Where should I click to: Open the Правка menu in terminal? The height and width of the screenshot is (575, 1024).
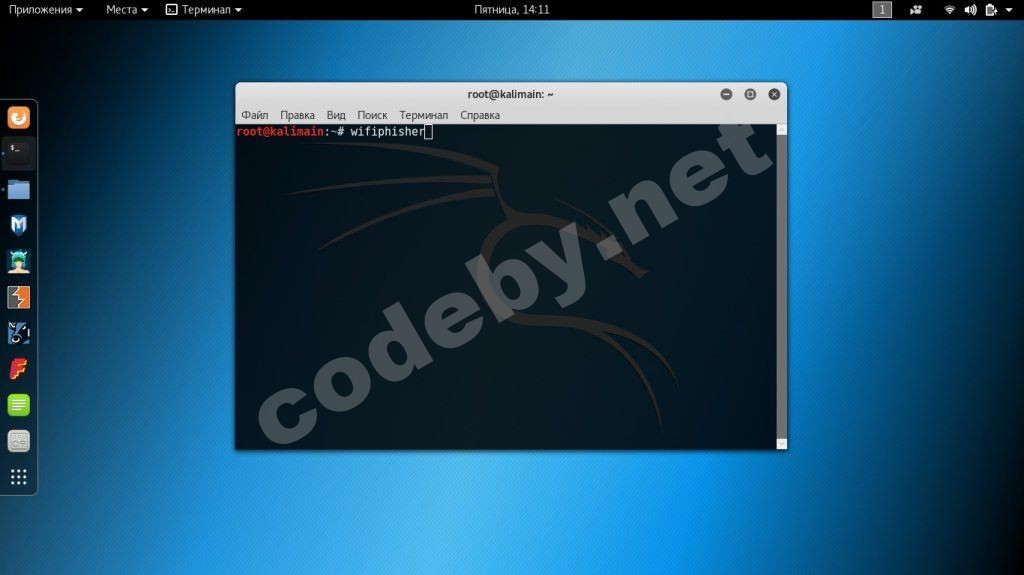pos(297,115)
